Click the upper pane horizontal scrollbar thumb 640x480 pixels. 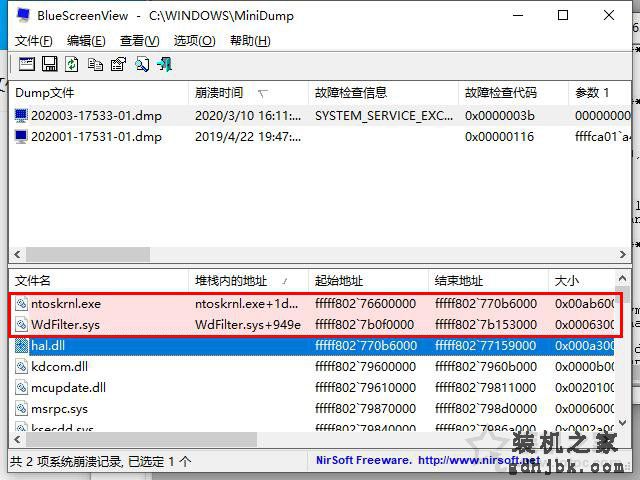pyautogui.click(x=88, y=254)
